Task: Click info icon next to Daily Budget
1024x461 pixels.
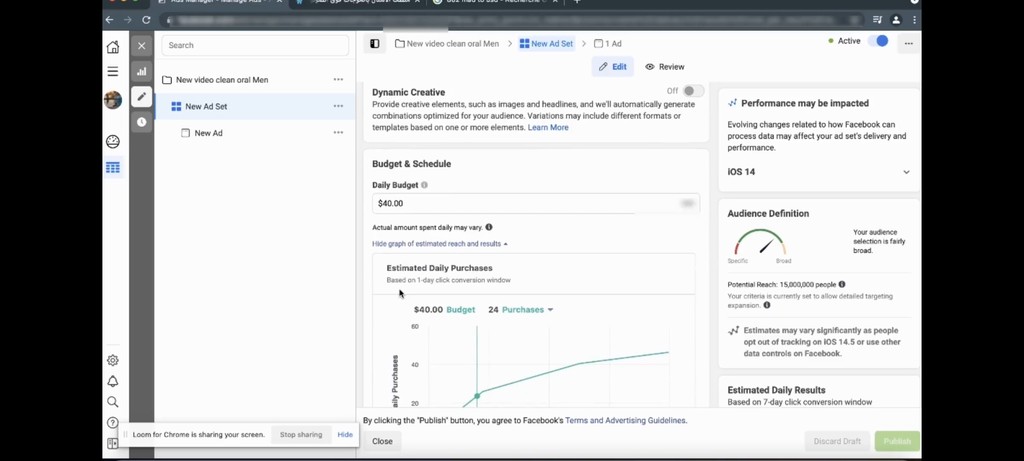Action: pos(424,185)
